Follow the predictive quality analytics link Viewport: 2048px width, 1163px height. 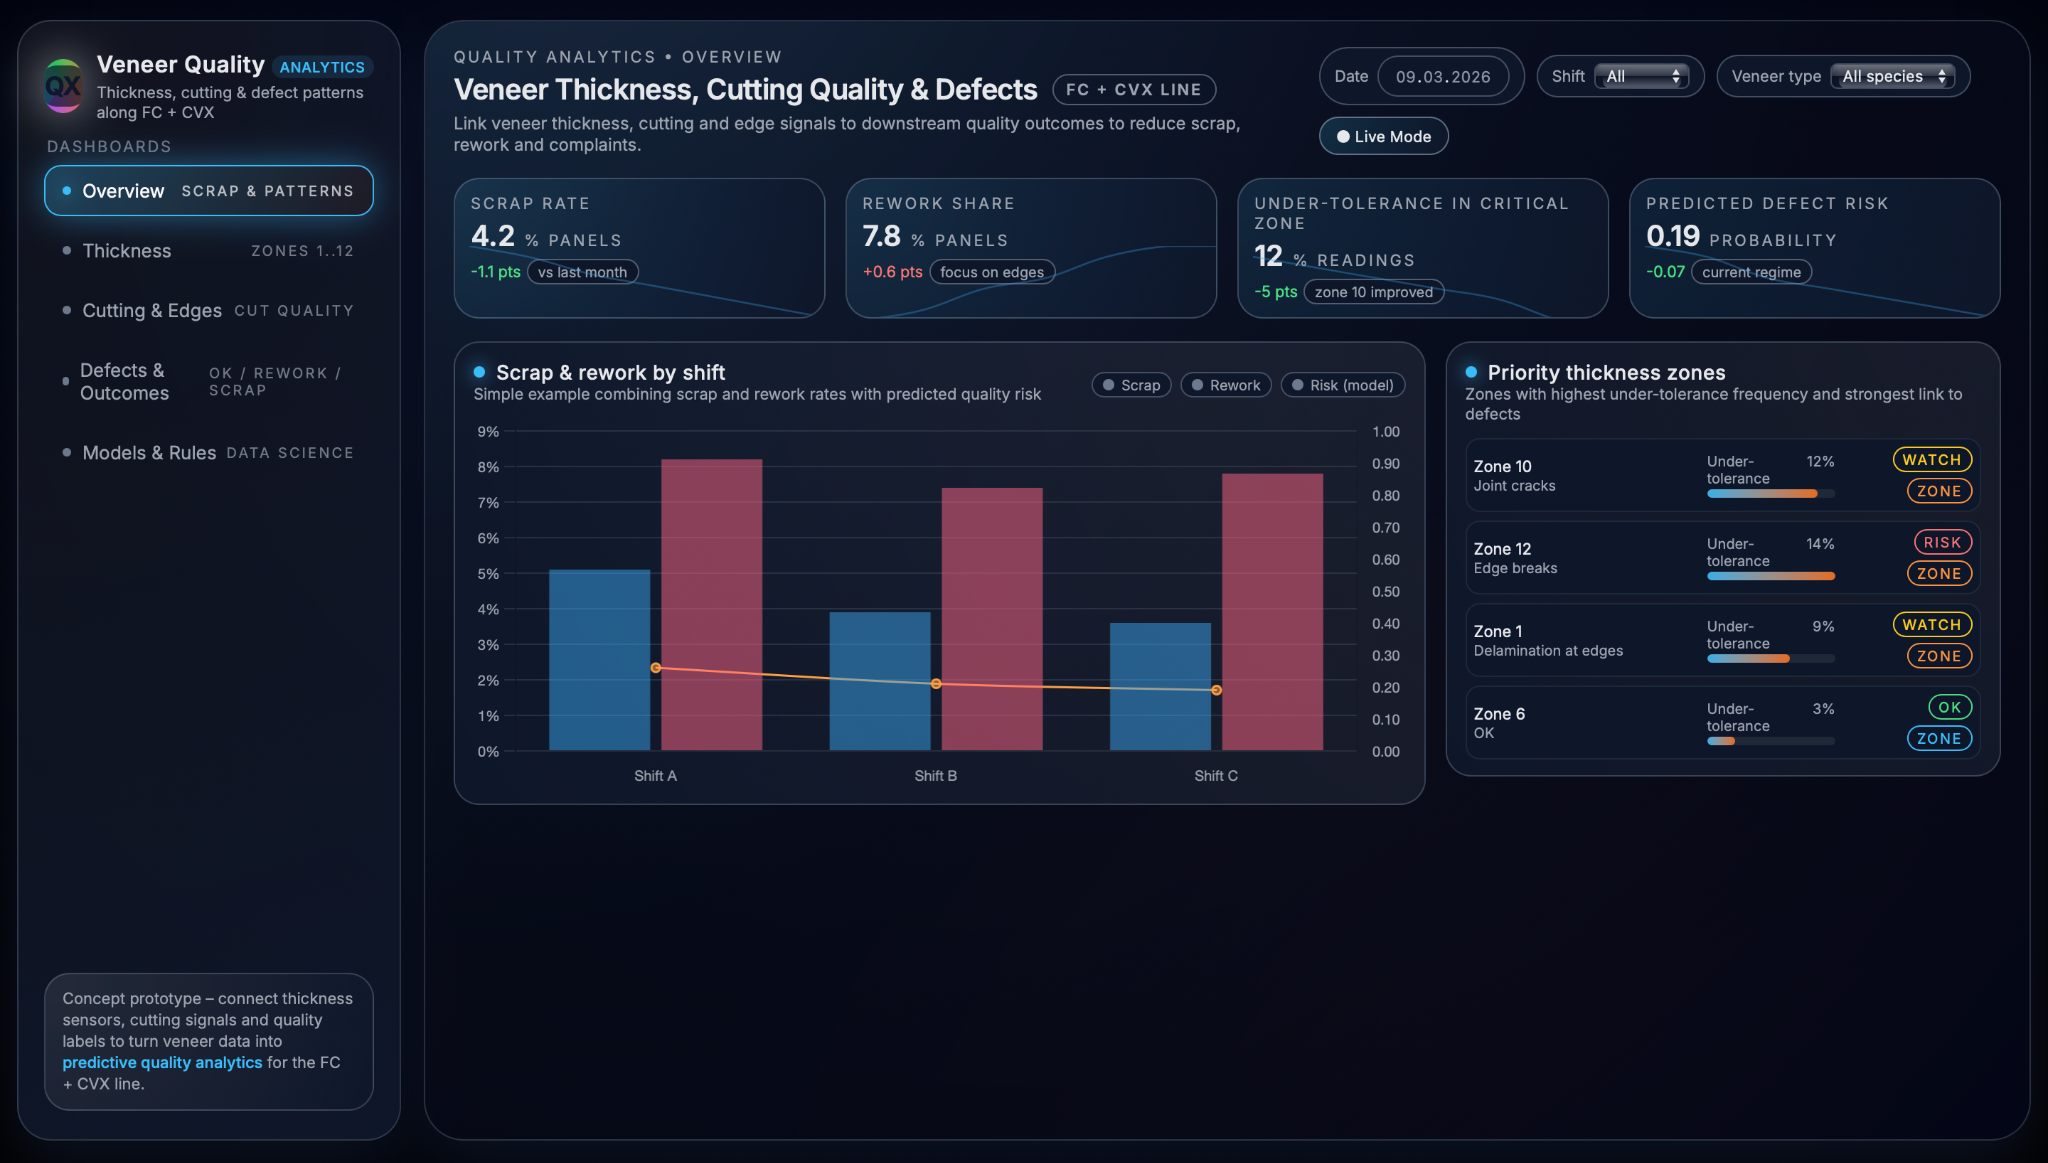tap(162, 1062)
